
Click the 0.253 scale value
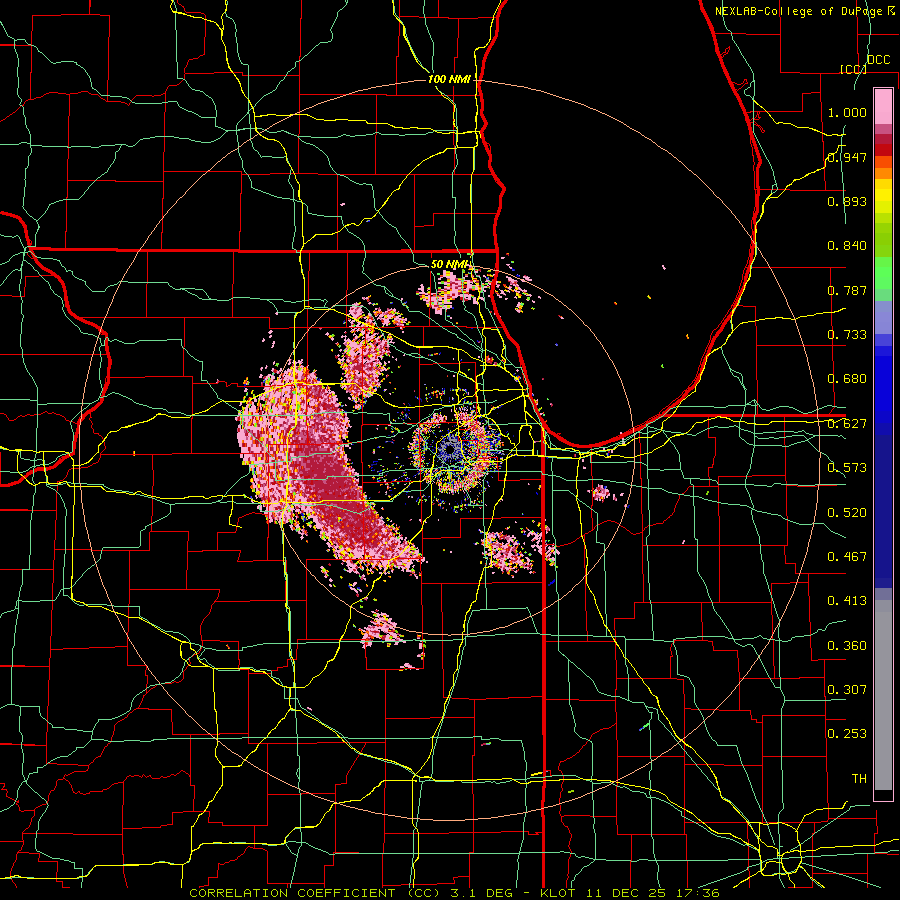[847, 734]
